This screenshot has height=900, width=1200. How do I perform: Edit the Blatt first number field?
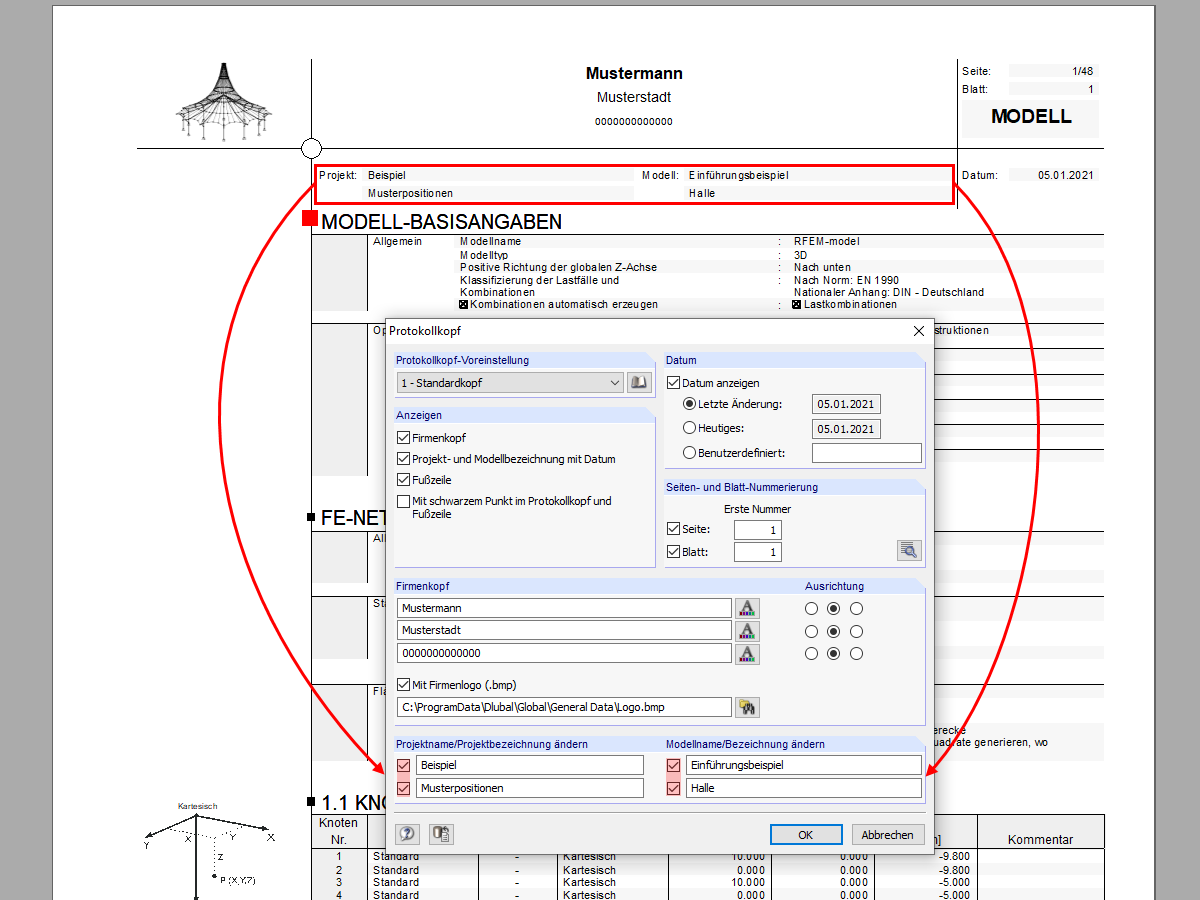758,552
